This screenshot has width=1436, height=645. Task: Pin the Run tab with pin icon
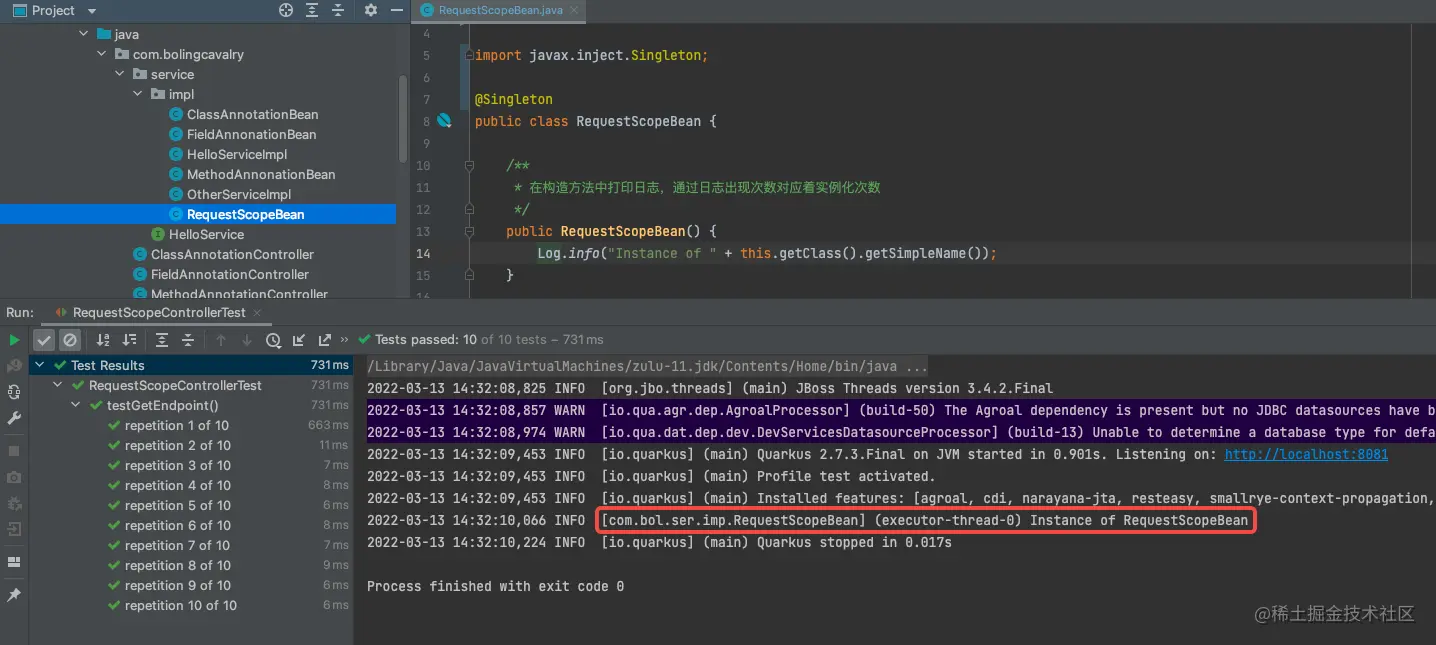click(14, 595)
